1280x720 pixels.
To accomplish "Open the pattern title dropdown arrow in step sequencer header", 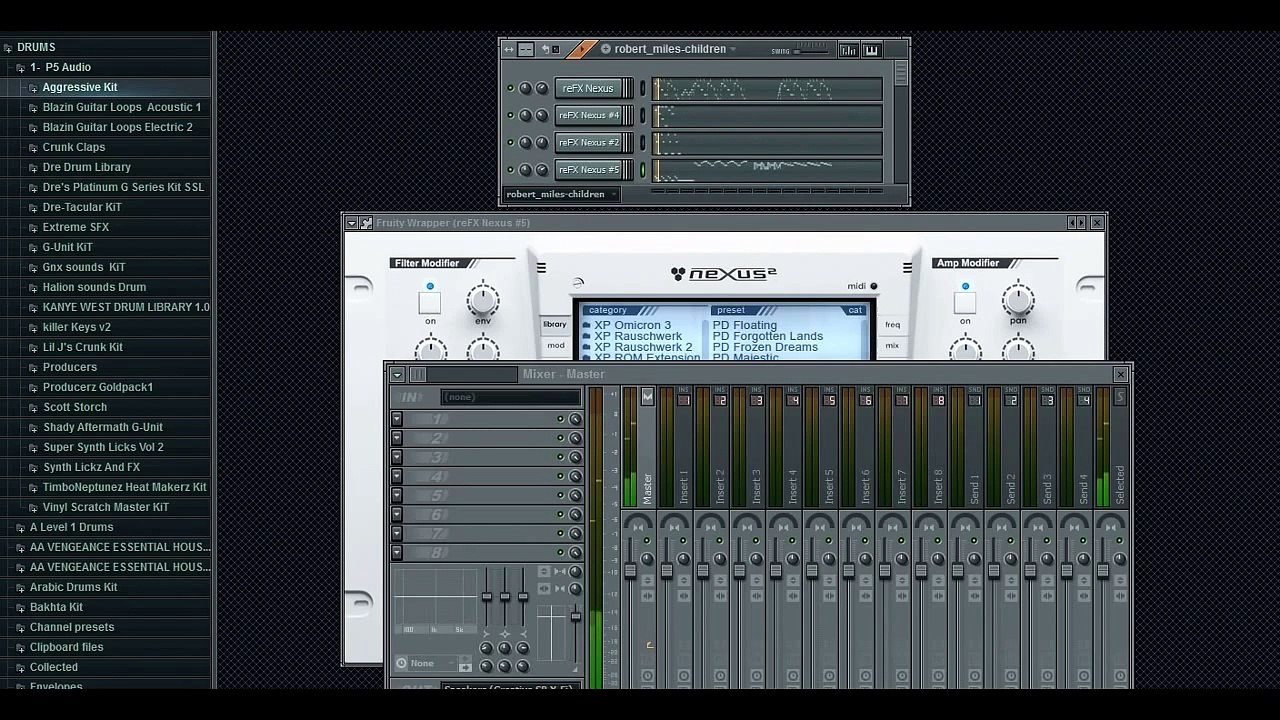I will 733,49.
